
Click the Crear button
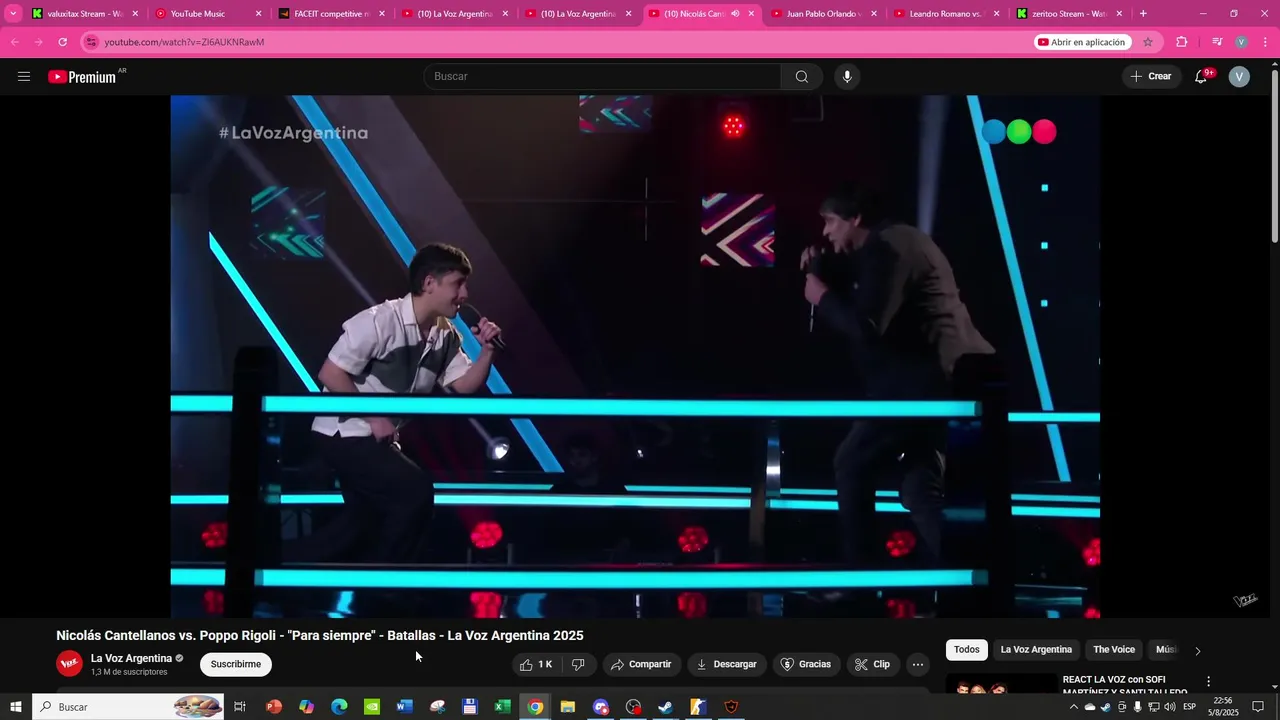pyautogui.click(x=1151, y=77)
